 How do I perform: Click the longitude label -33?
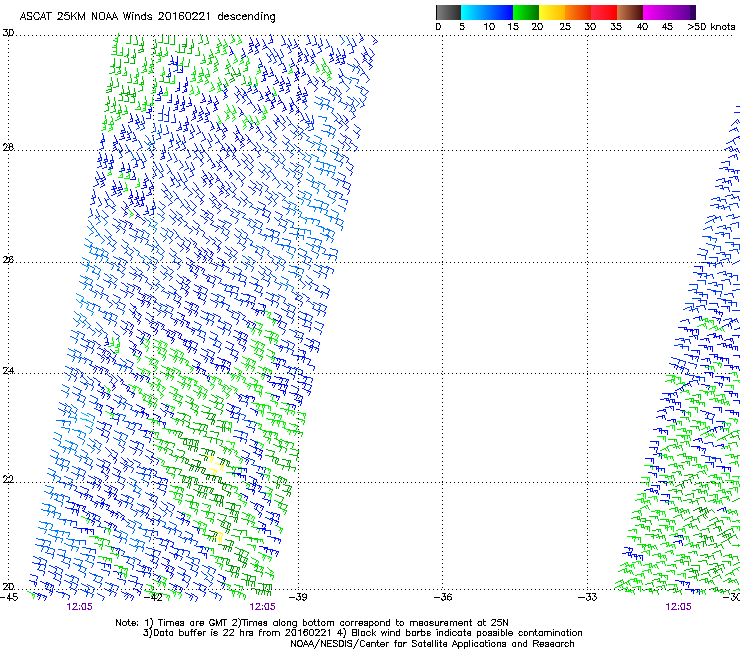[587, 597]
